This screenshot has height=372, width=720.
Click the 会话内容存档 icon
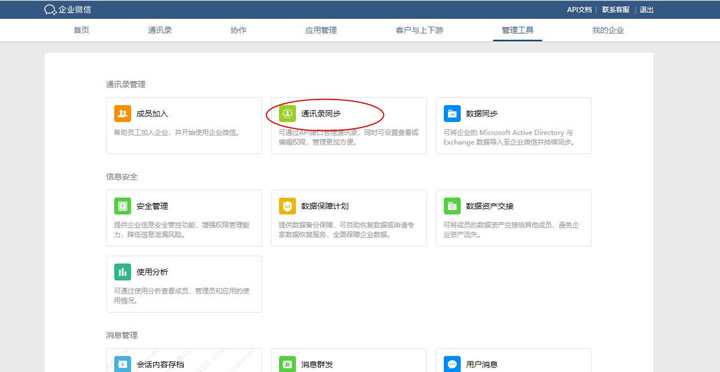tap(123, 364)
